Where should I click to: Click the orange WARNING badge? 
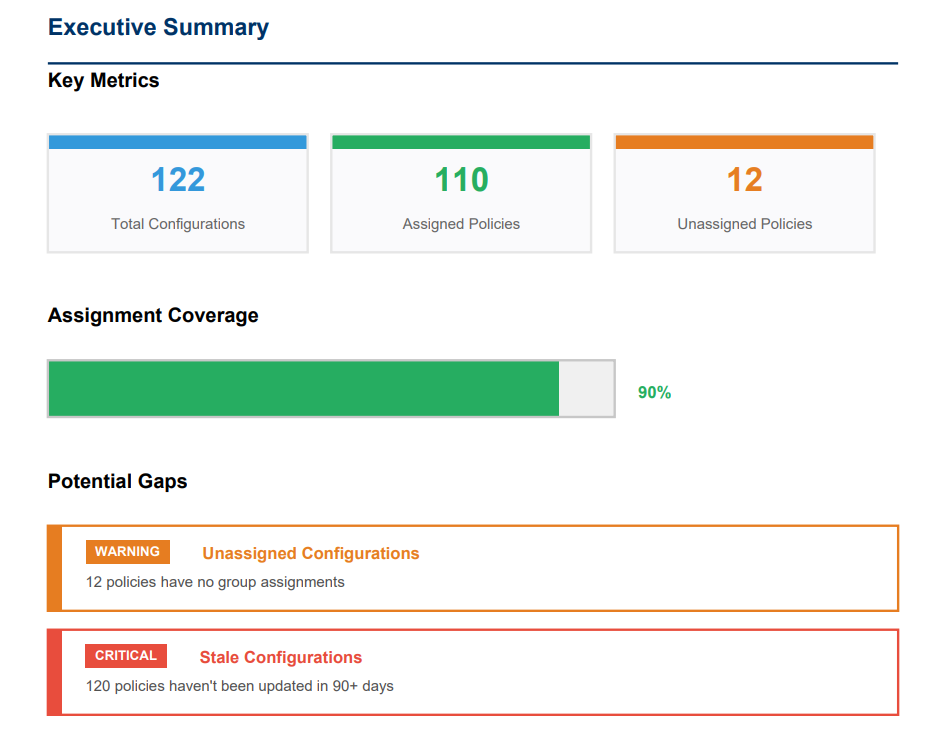pos(127,552)
